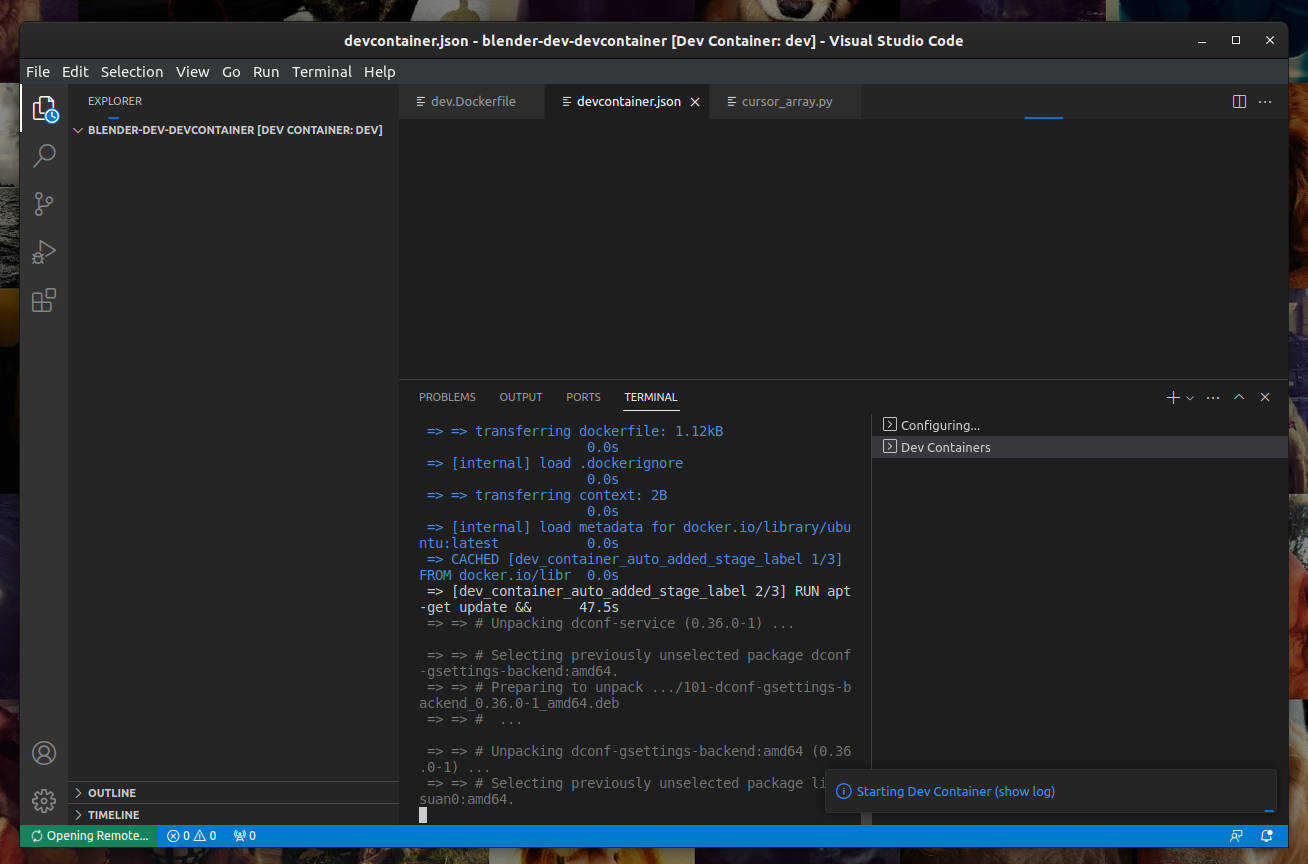Select the TERMINAL panel tab
Viewport: 1308px width, 864px height.
click(x=651, y=397)
